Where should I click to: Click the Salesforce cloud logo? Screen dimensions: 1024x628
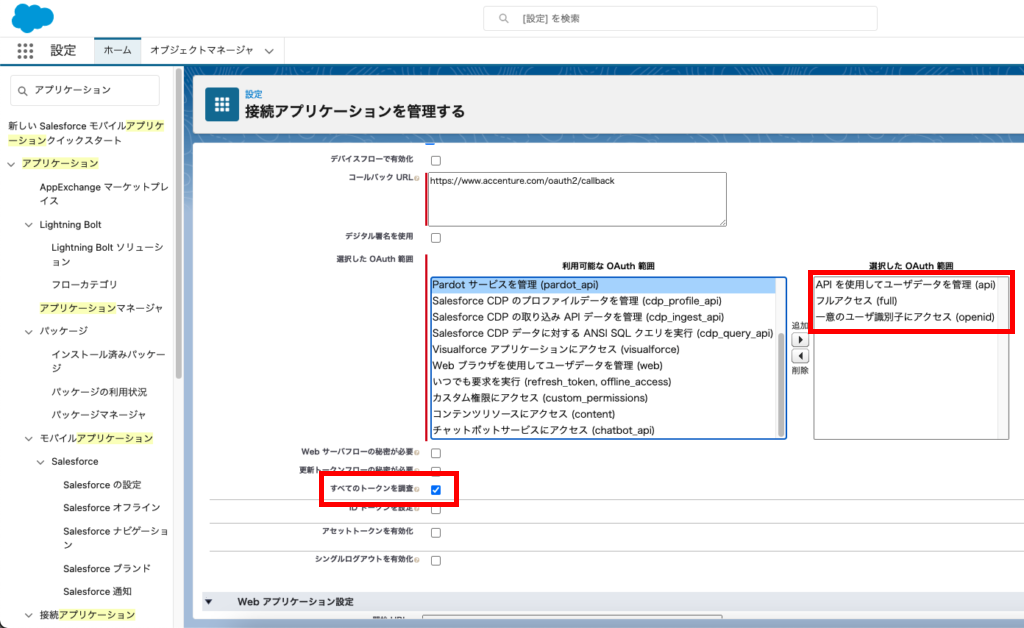(x=34, y=17)
